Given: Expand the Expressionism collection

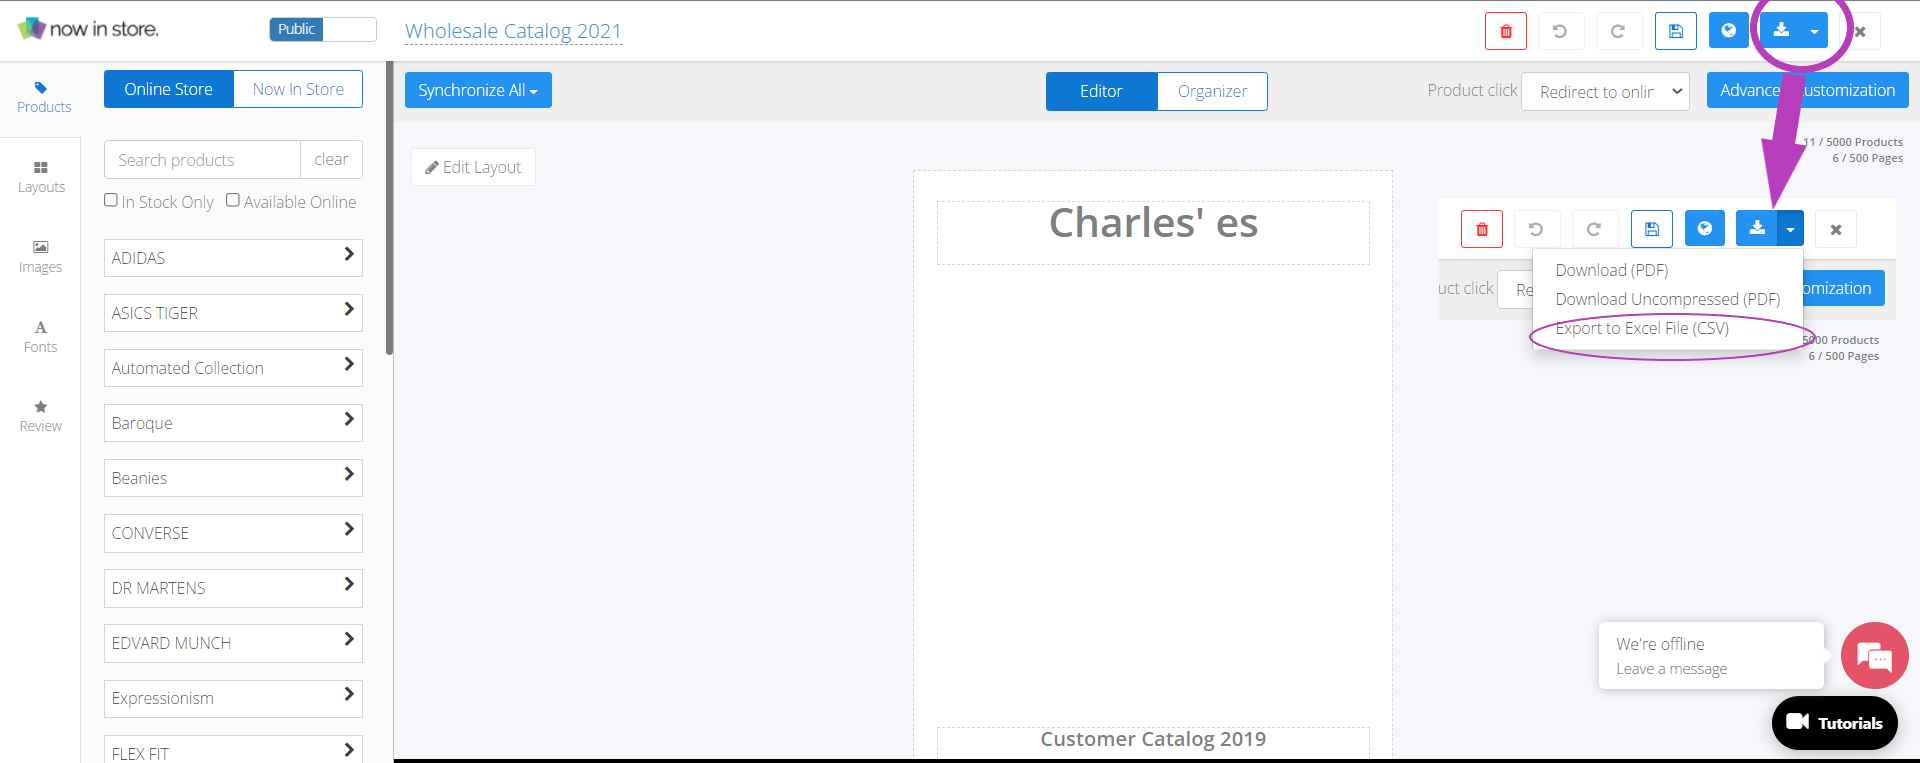Looking at the screenshot, I should [233, 698].
